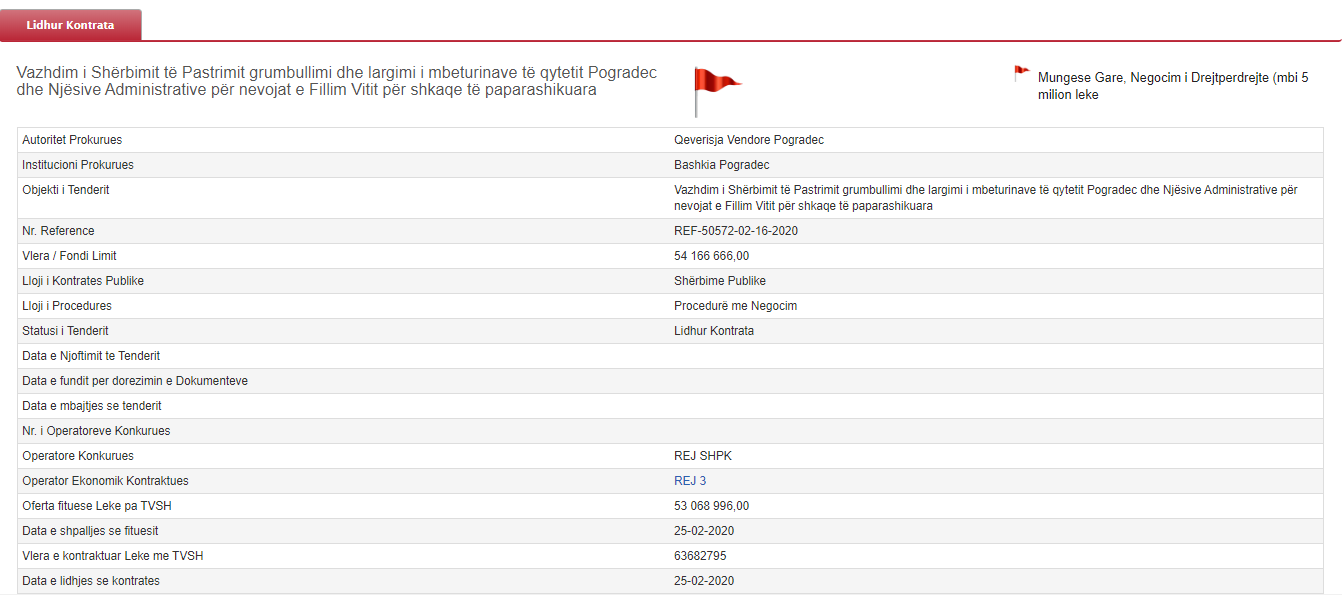Screen dimensions: 1342x595
Task: Select the value Procedurë me Negocim
Action: coord(736,306)
